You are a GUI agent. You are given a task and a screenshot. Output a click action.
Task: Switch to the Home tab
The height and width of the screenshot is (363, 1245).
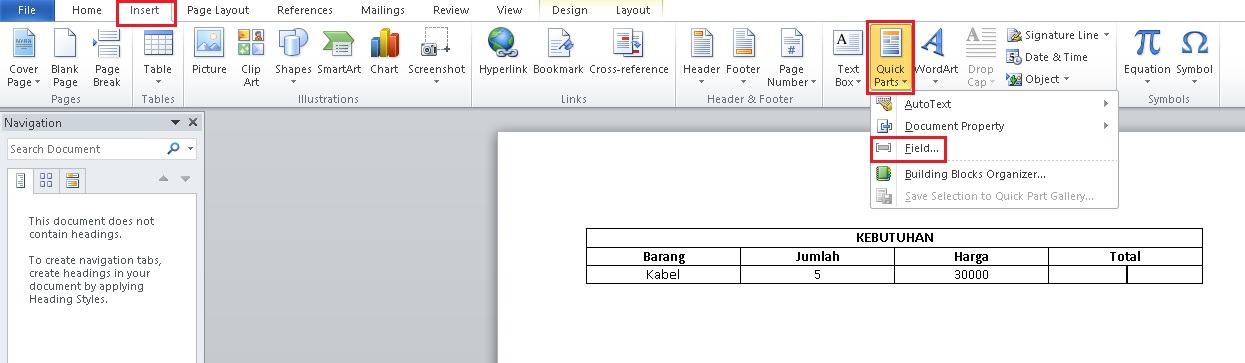point(87,10)
